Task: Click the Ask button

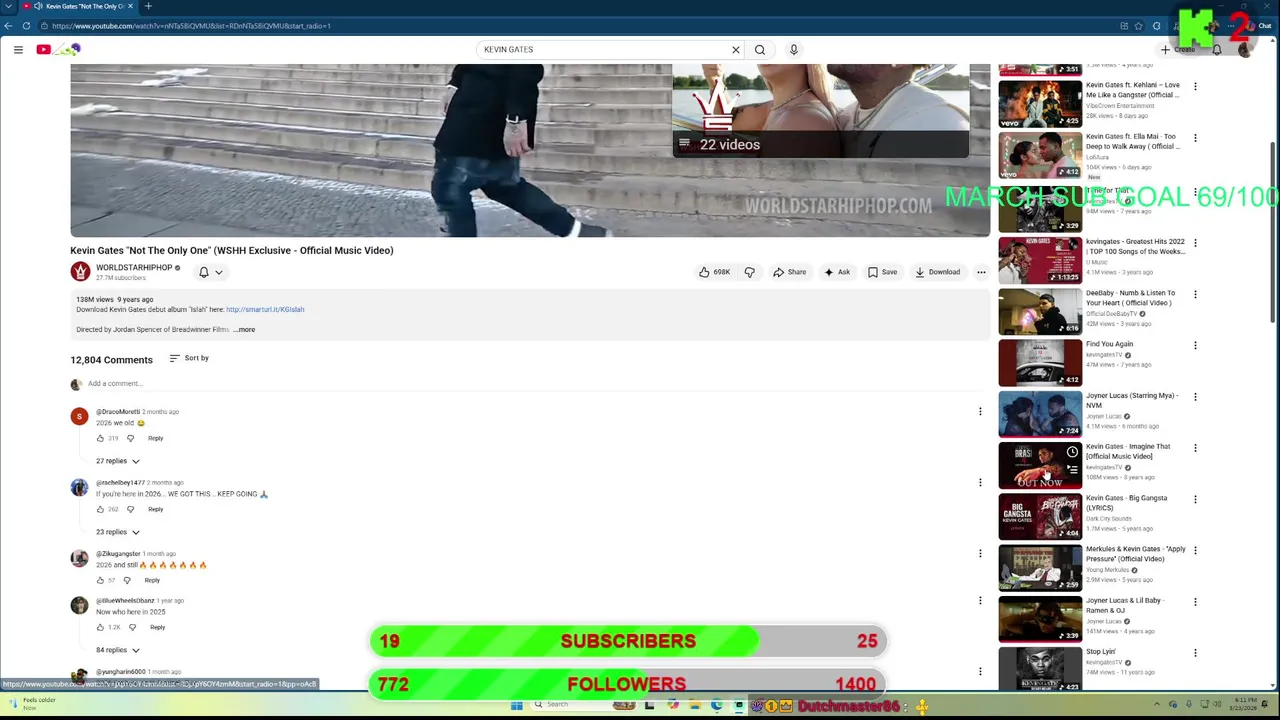Action: (x=837, y=272)
